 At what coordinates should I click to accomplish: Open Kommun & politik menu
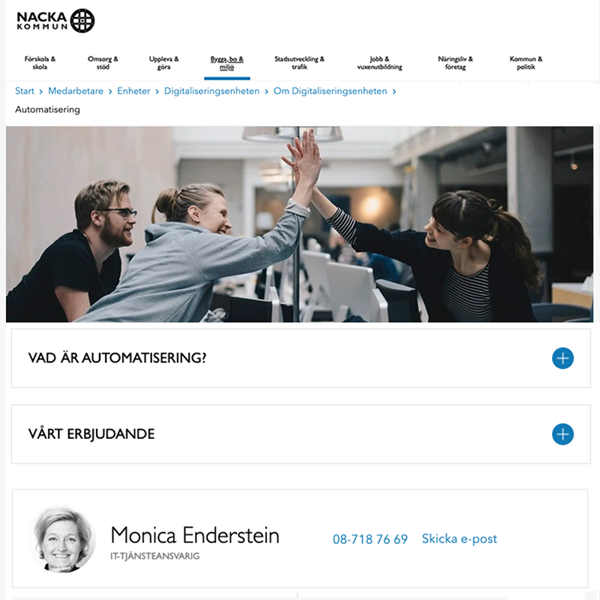point(526,63)
